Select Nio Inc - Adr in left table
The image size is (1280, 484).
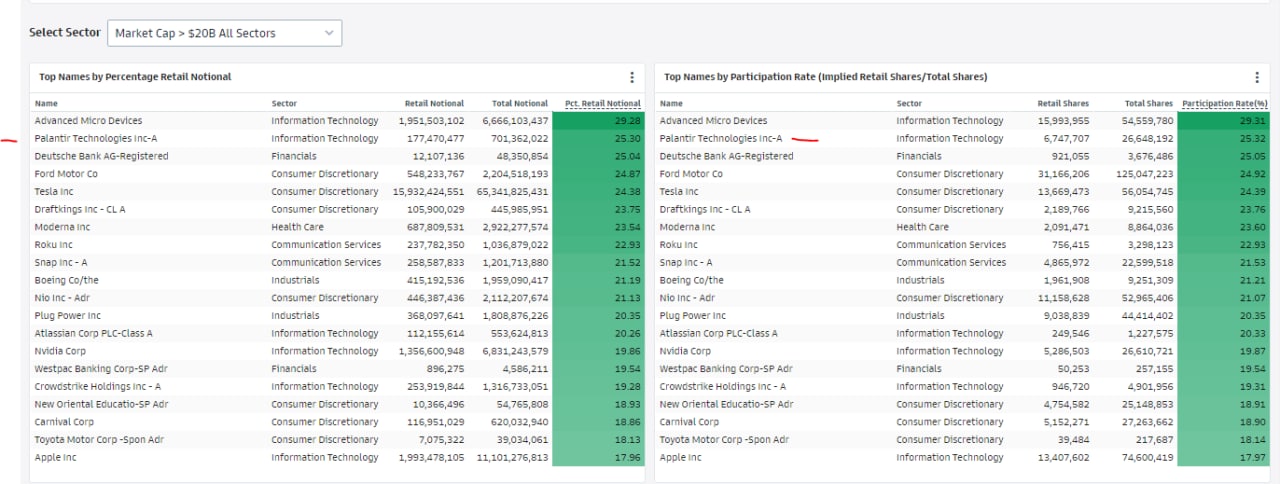(x=63, y=298)
